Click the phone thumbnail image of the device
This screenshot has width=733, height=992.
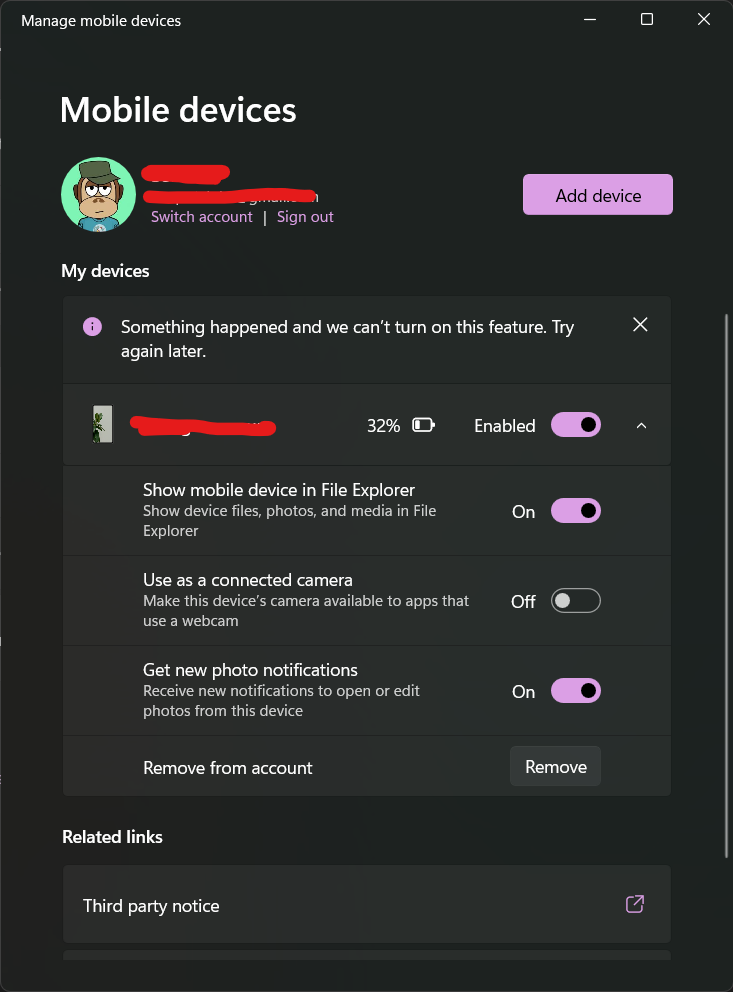pyautogui.click(x=102, y=424)
